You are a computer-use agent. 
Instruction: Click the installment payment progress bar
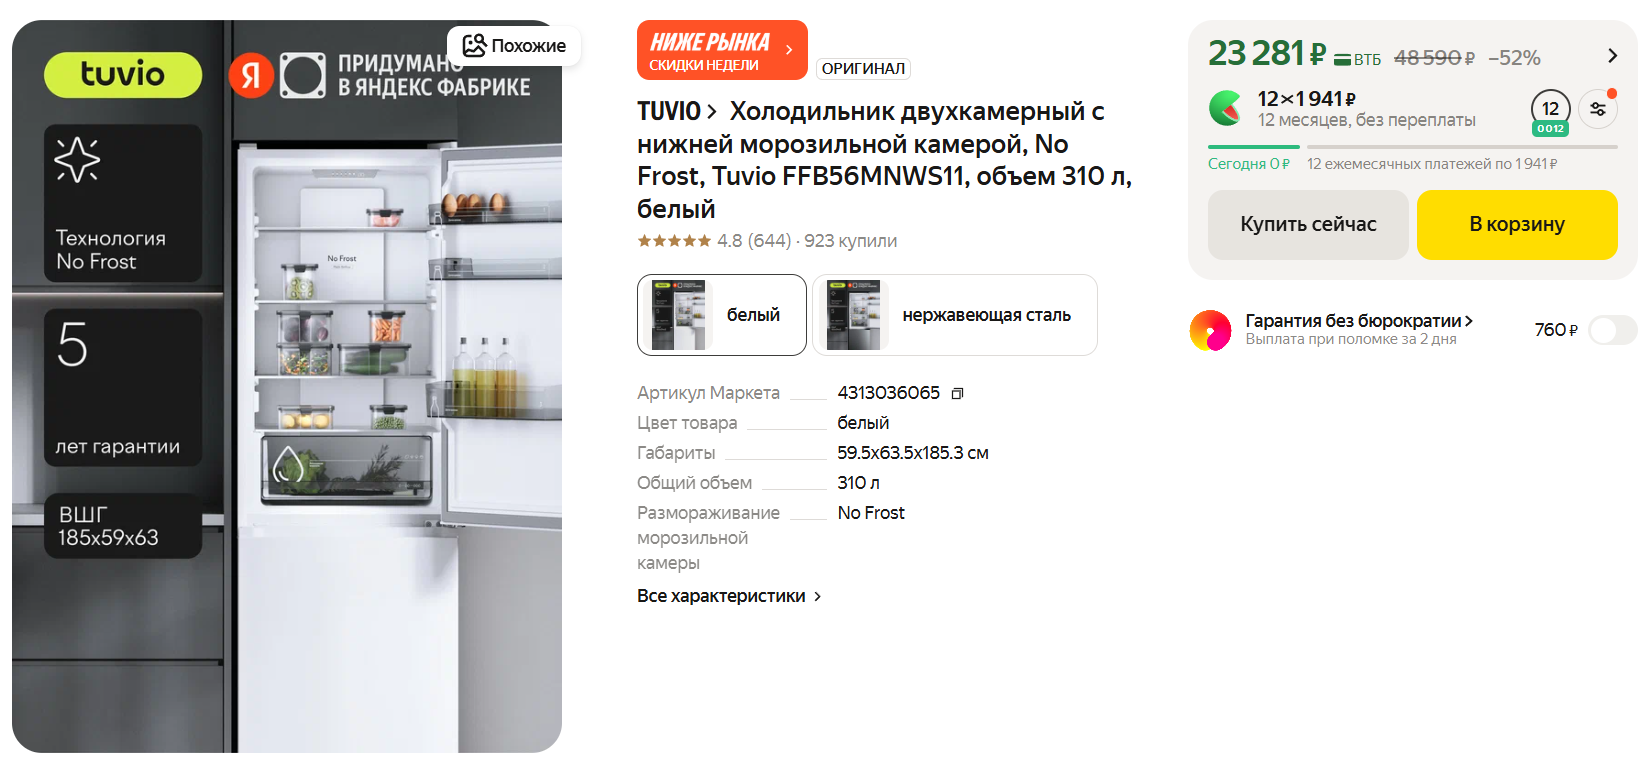tap(1412, 147)
